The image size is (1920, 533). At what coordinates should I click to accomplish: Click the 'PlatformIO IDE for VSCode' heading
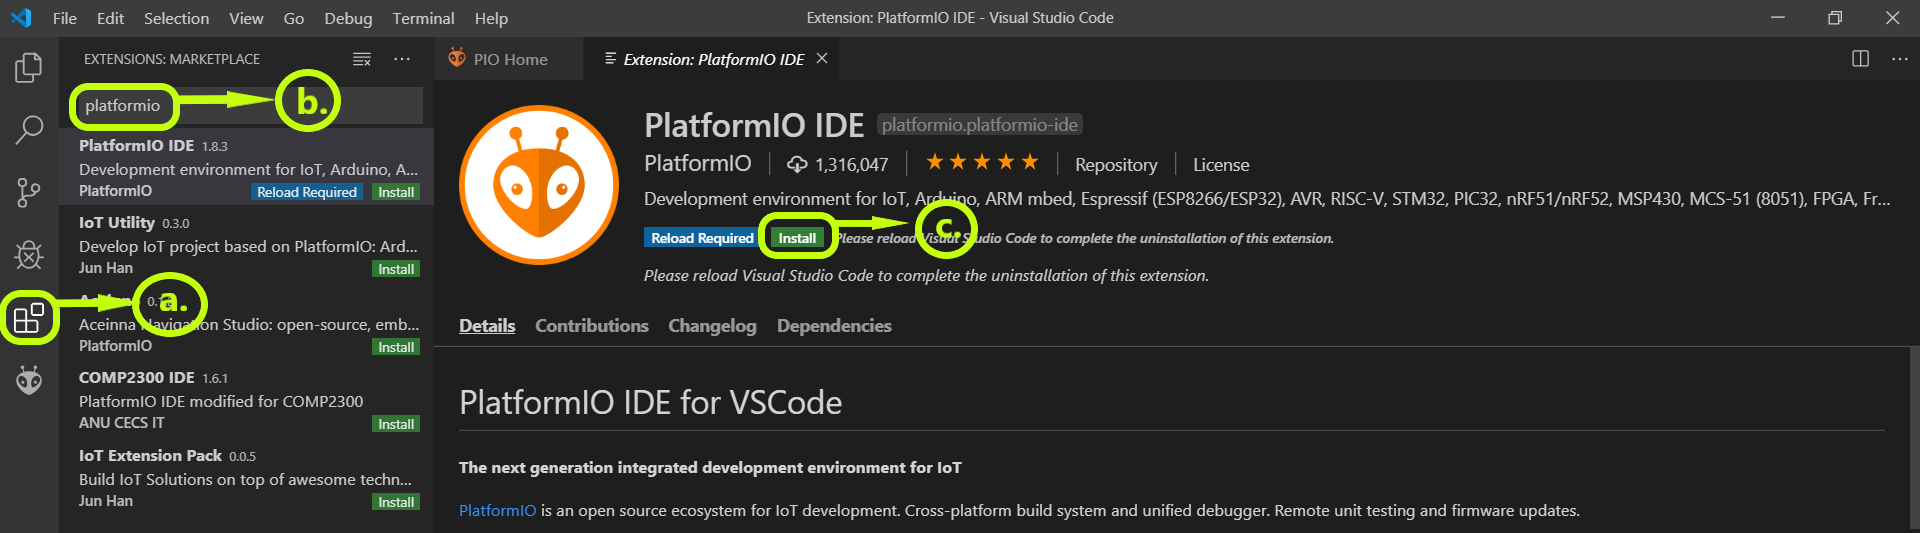coord(650,402)
